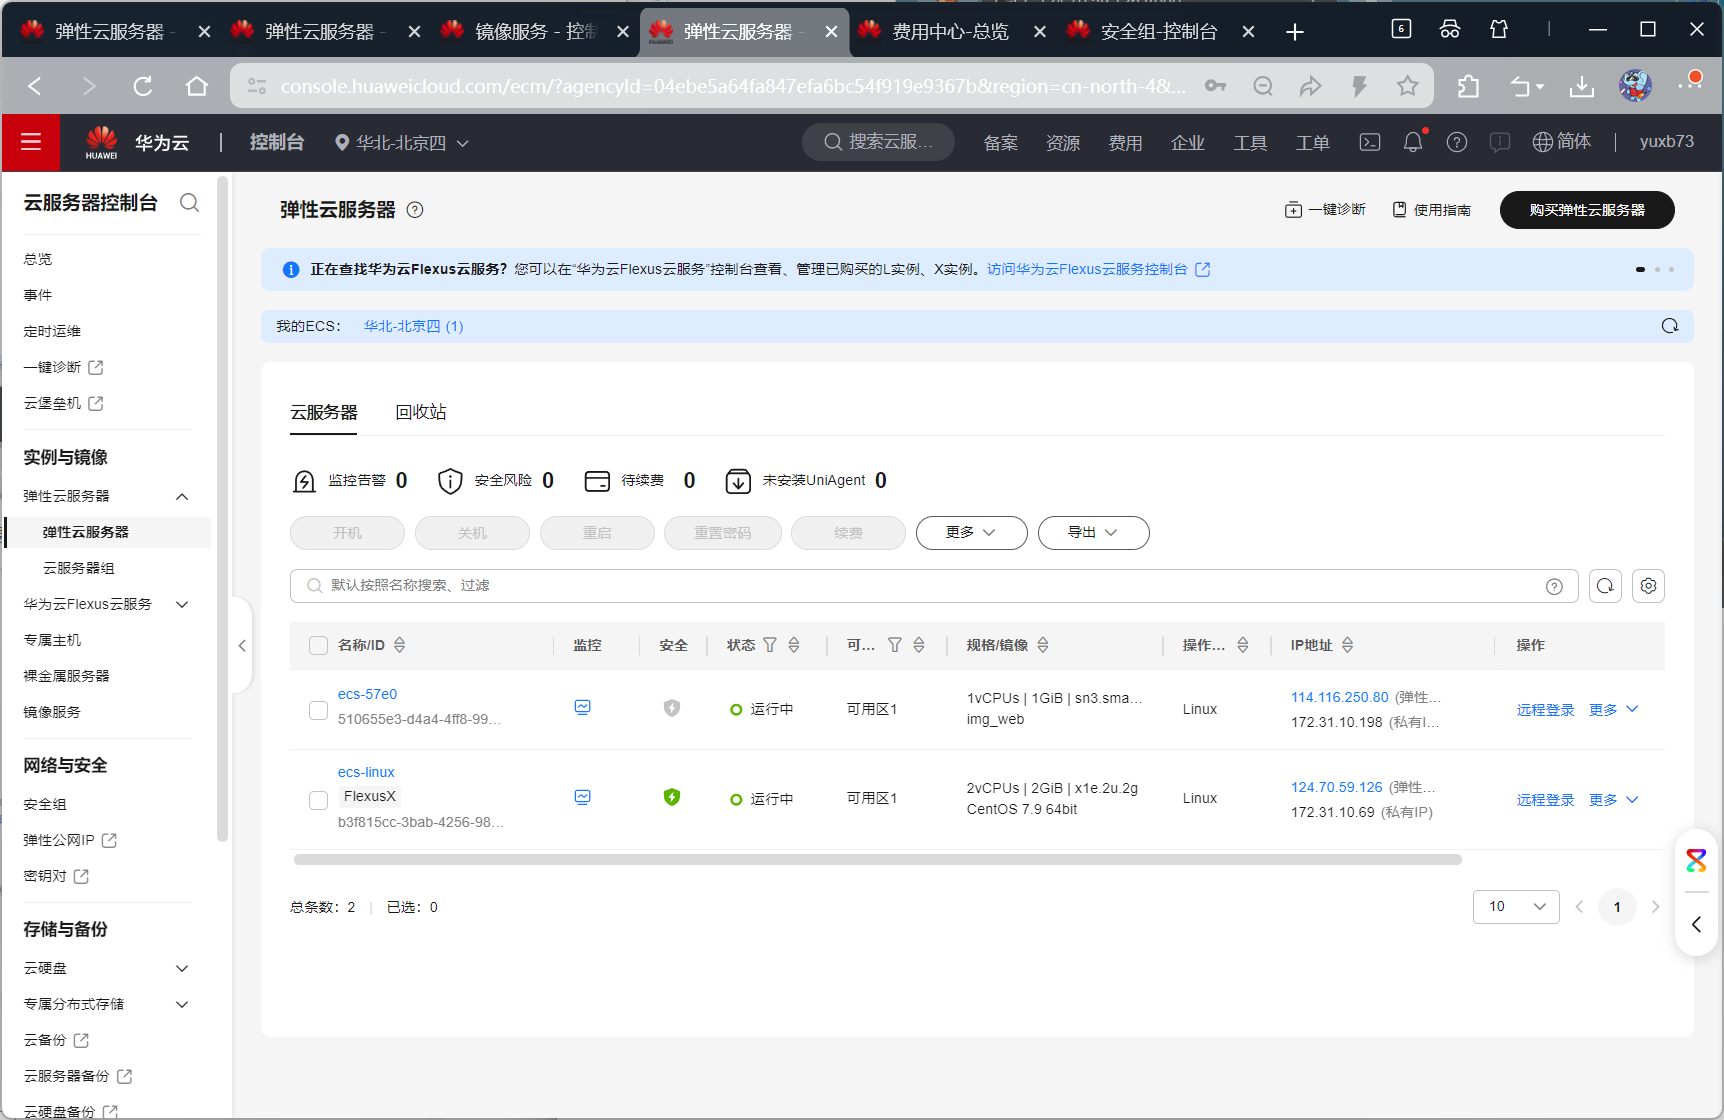
Task: Filter the 状态 column with funnel icon
Action: pos(770,645)
